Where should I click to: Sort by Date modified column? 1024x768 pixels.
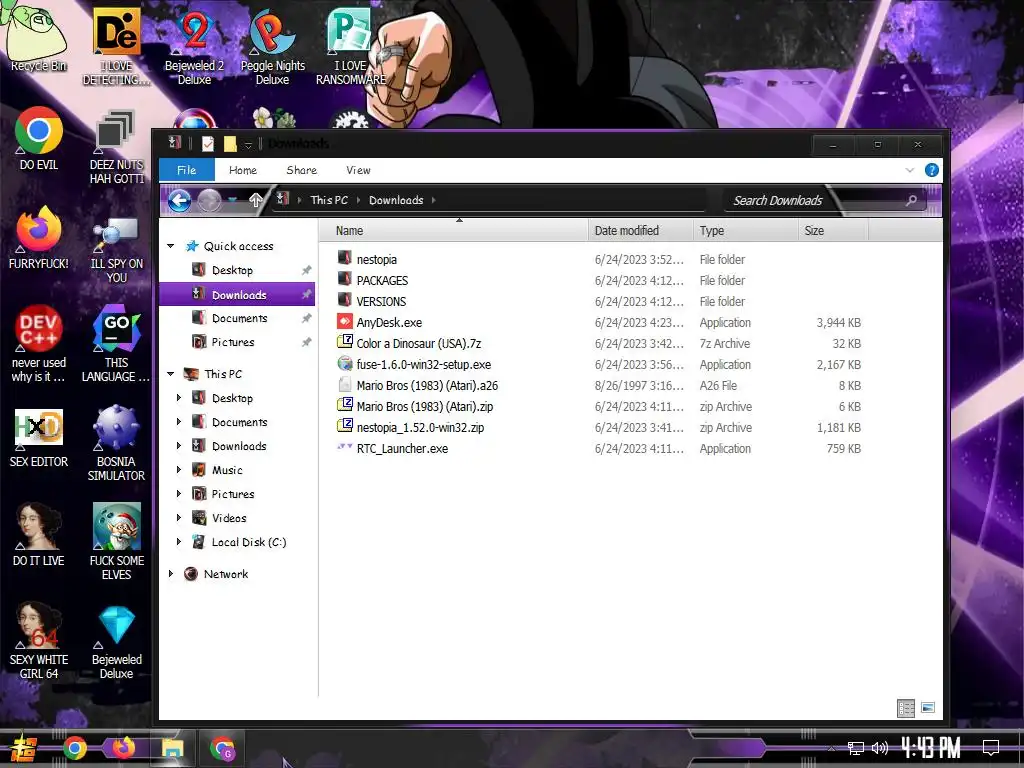point(641,231)
